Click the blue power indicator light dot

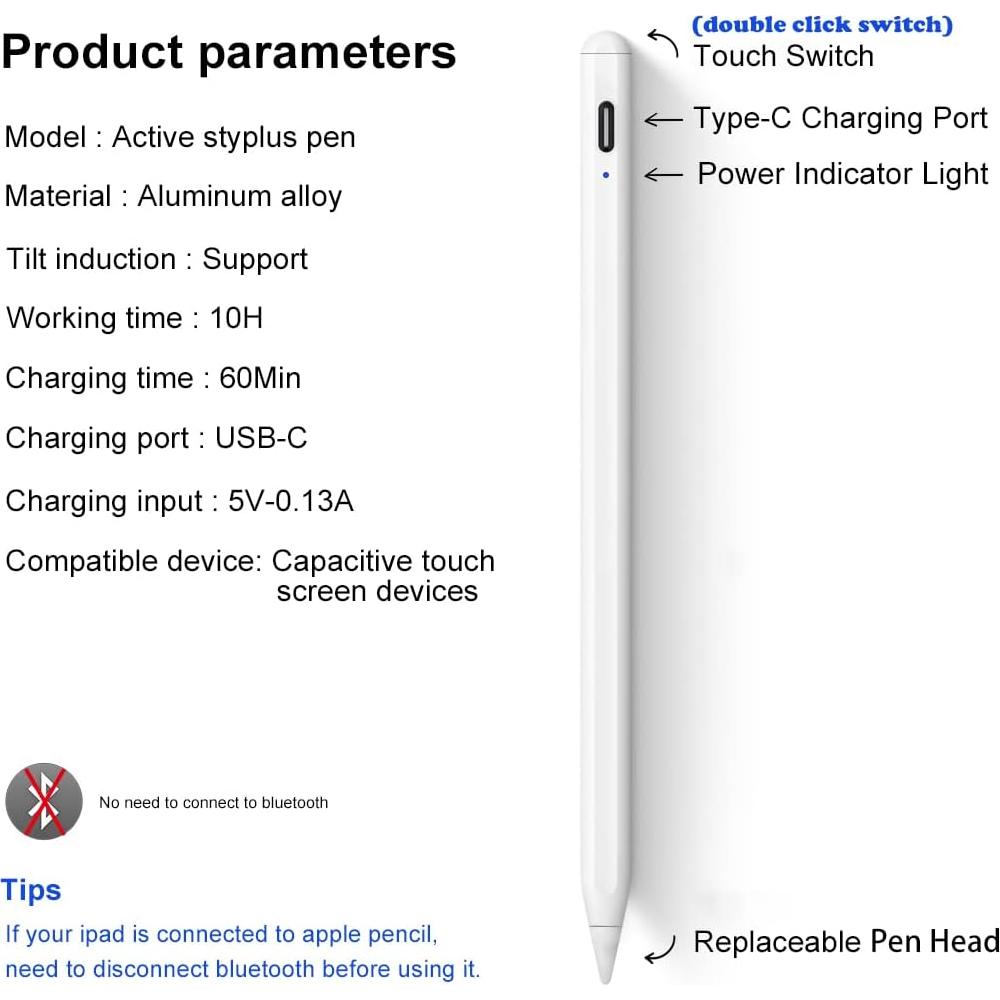[x=606, y=174]
